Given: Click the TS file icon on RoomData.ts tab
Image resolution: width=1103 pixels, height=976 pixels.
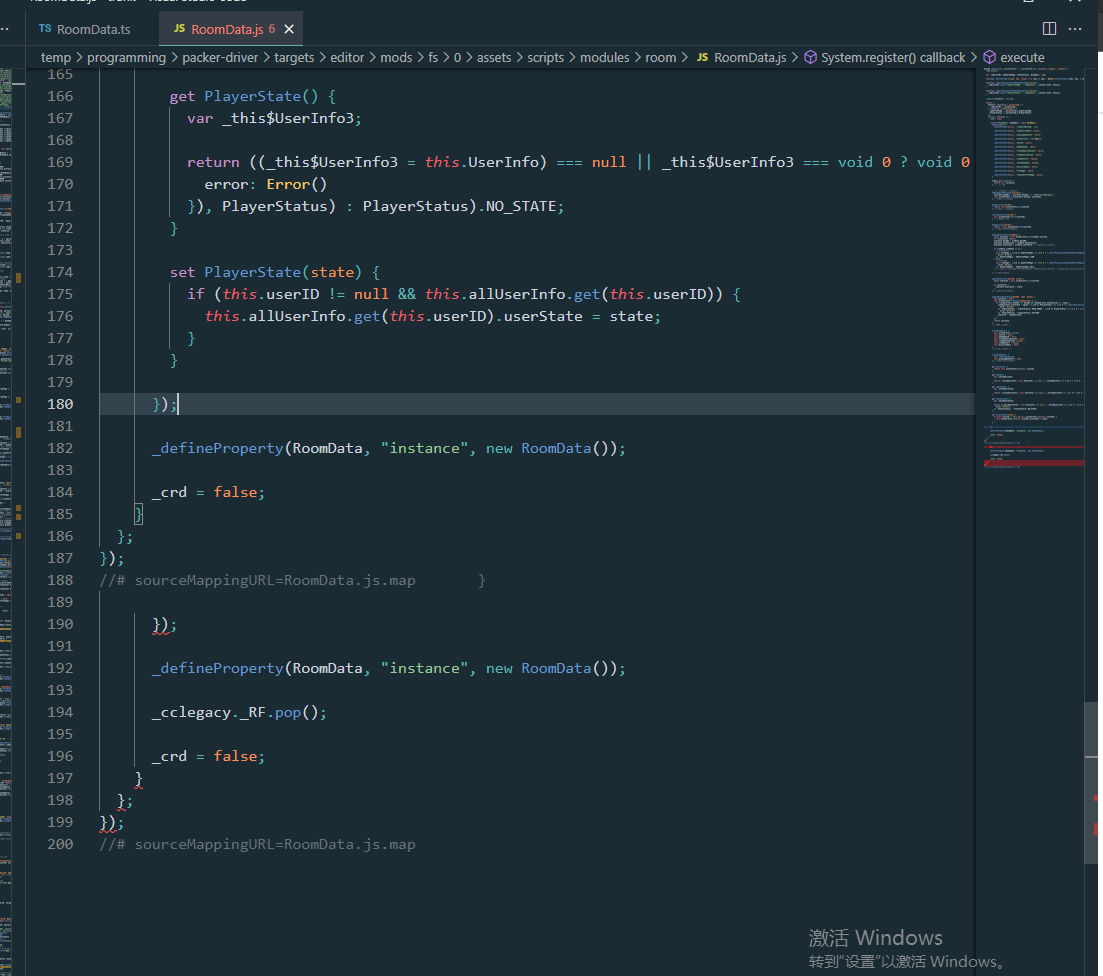Looking at the screenshot, I should point(45,28).
